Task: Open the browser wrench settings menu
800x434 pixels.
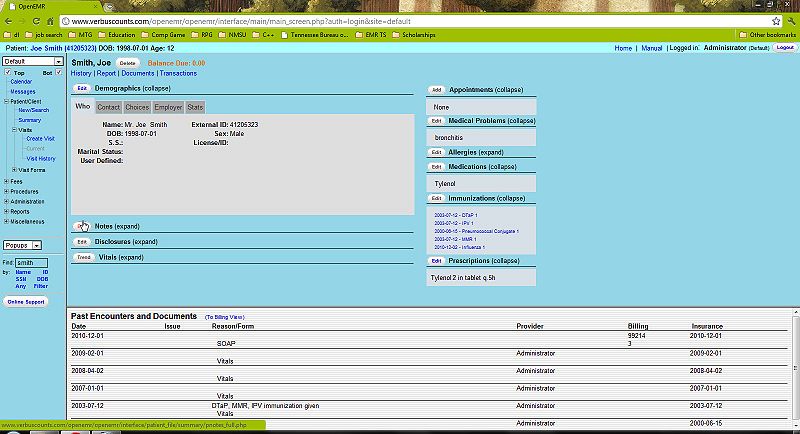Action: (791, 21)
